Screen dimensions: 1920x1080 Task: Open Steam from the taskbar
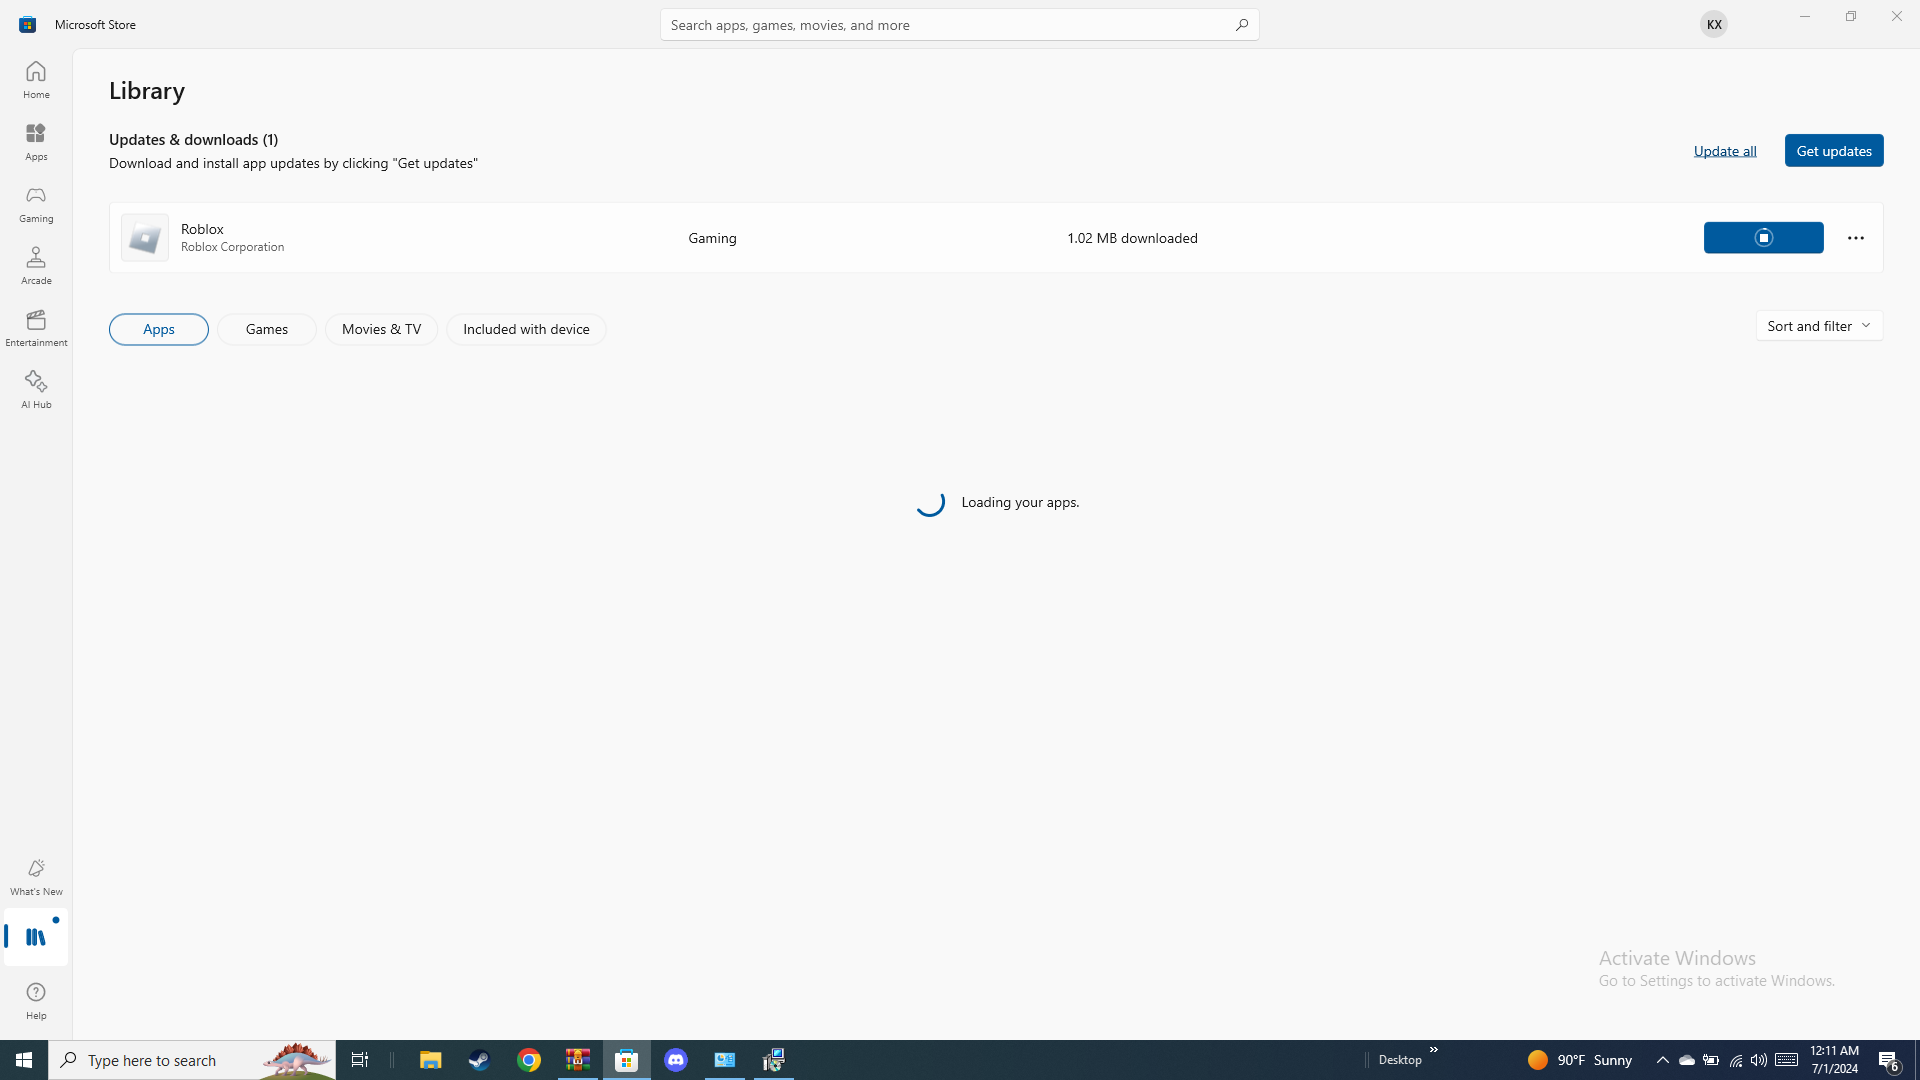479,1060
